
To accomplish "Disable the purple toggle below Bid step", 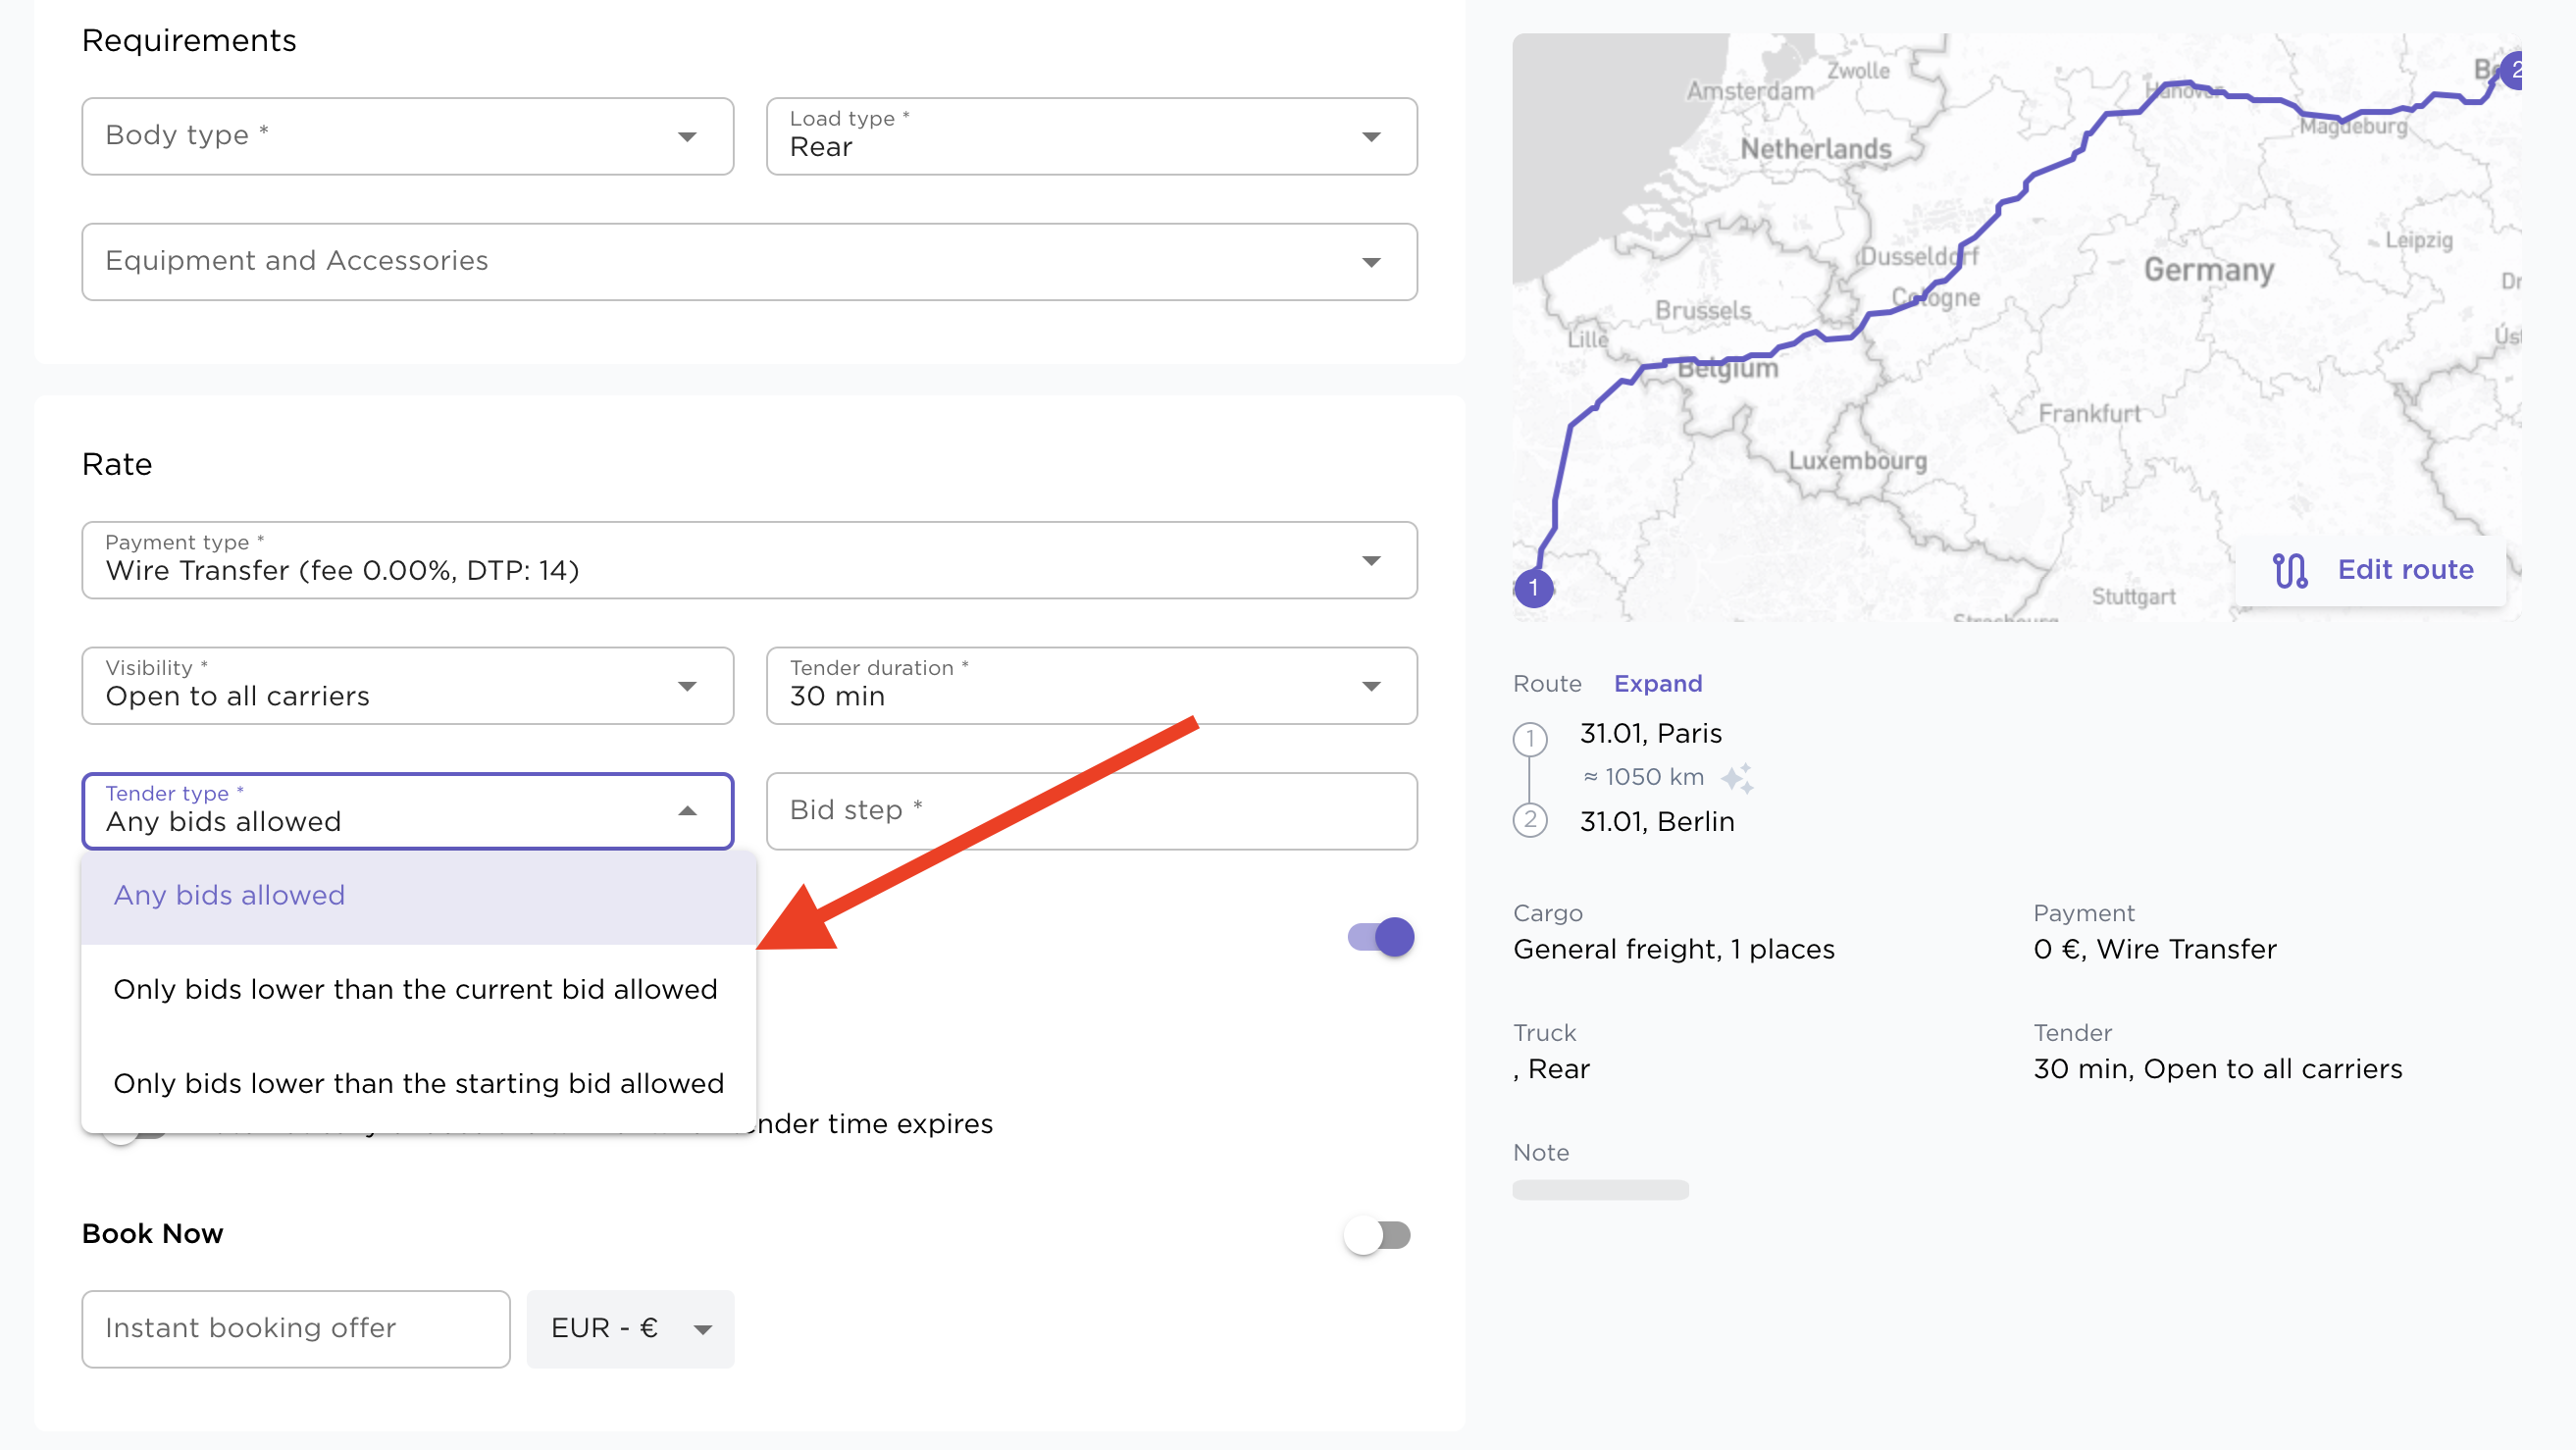I will point(1380,938).
